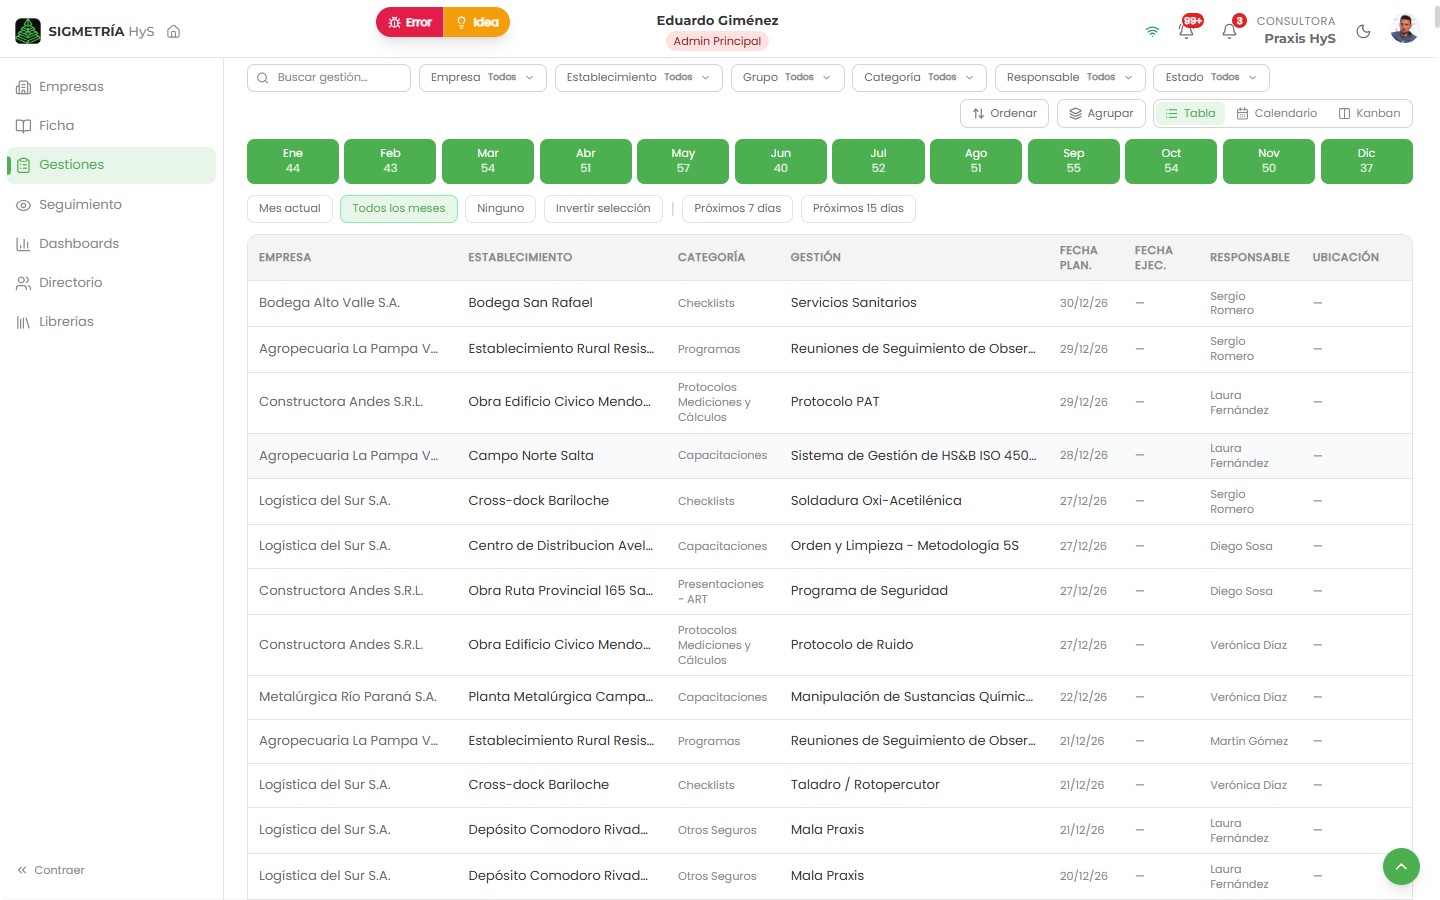Toggle the Oct 54 month chip
Viewport: 1440px width, 900px height.
1171,161
